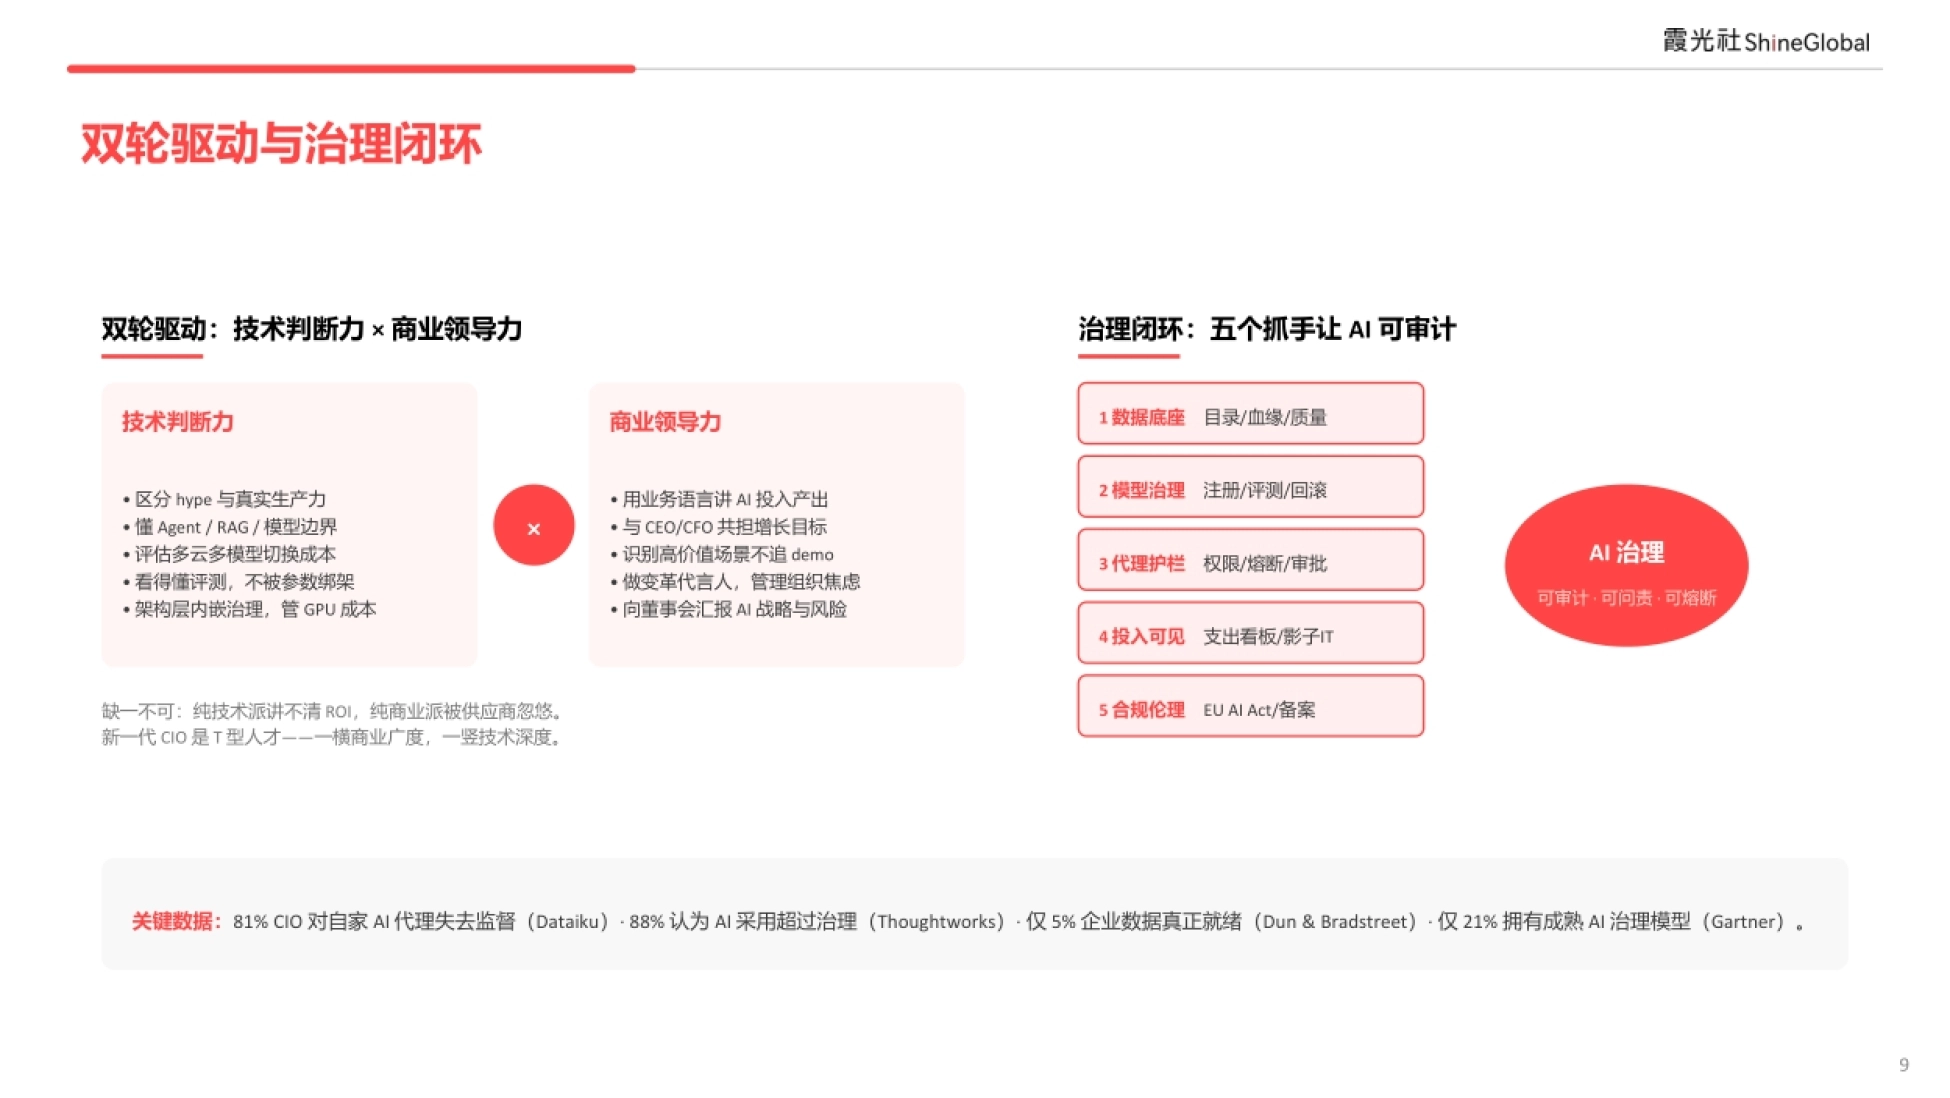Click the 支出看板/影子IT description

click(1268, 636)
